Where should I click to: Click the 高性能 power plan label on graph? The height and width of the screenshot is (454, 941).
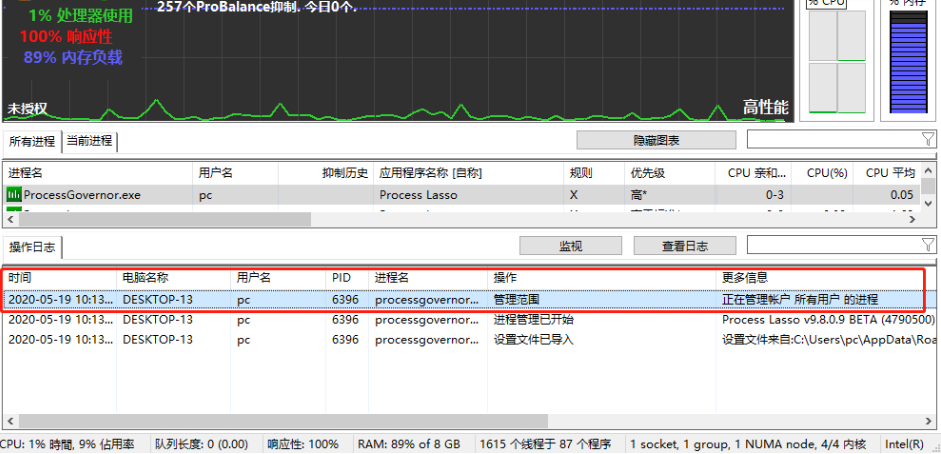(x=765, y=107)
